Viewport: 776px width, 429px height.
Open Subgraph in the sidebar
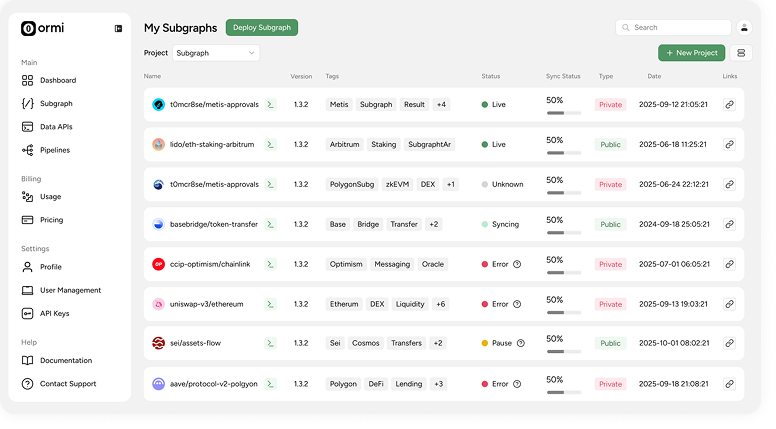pyautogui.click(x=48, y=103)
